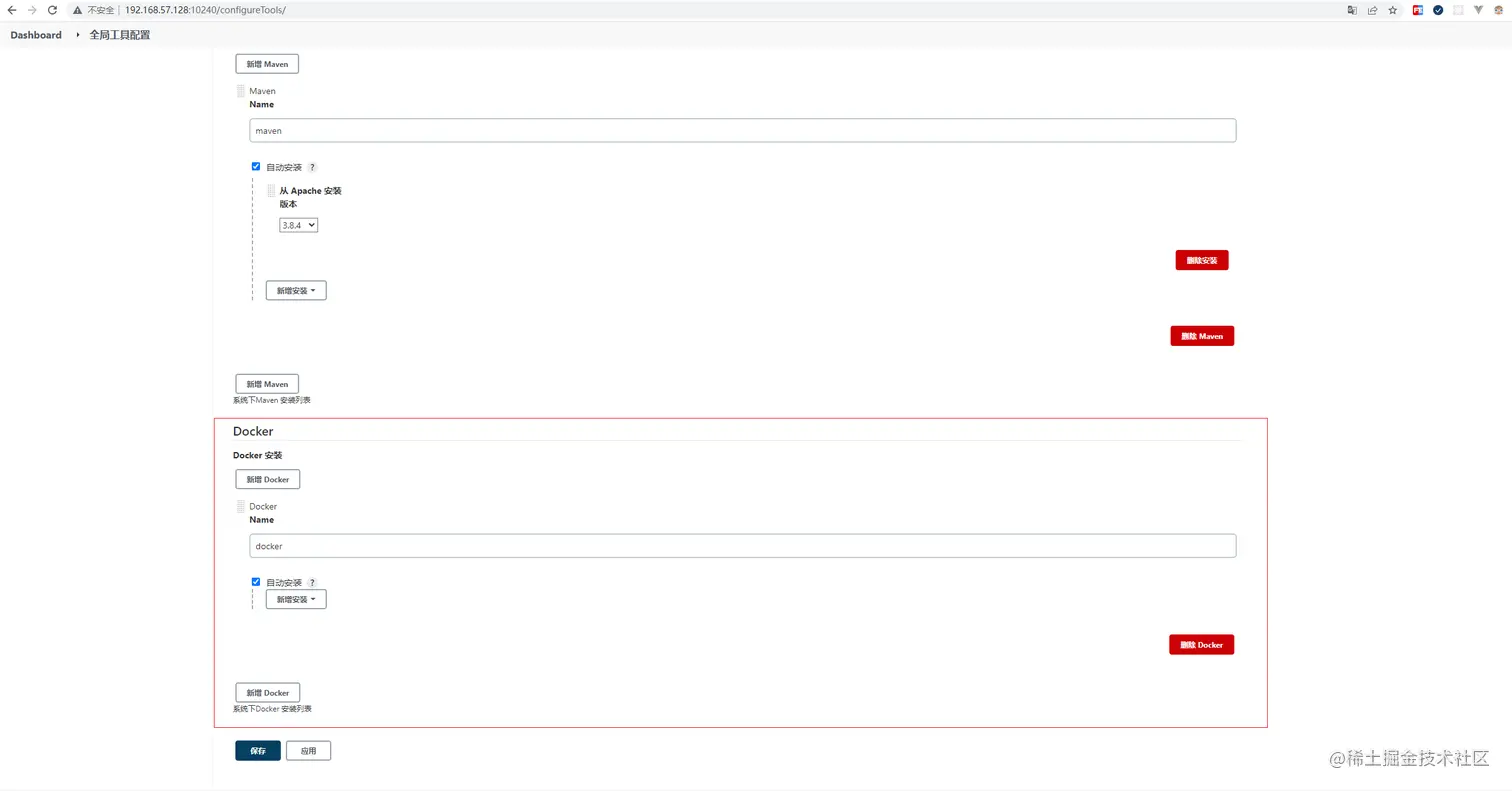Click the browser back arrow
Image resolution: width=1512 pixels, height=791 pixels.
(12, 10)
